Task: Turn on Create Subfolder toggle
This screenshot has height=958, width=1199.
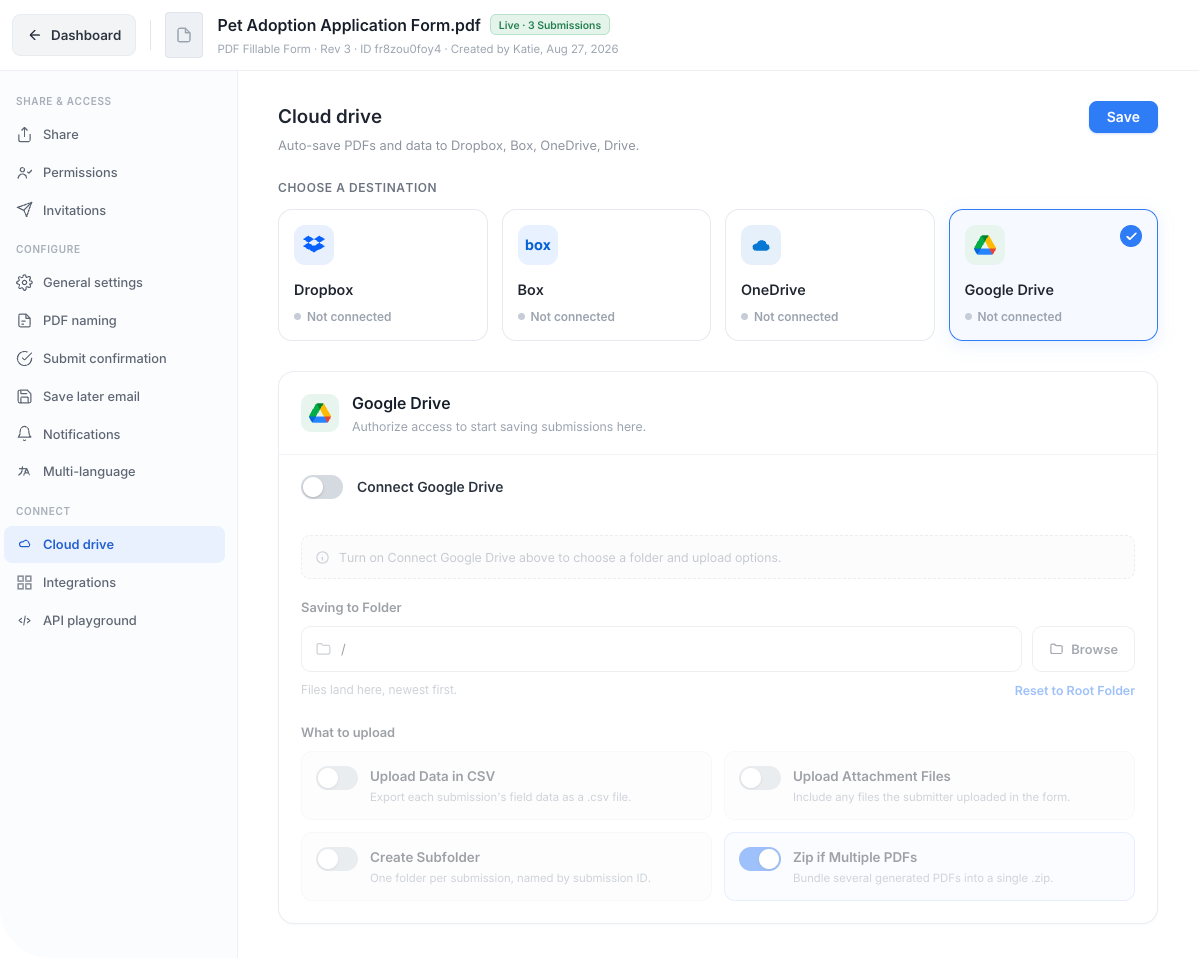Action: pyautogui.click(x=337, y=859)
